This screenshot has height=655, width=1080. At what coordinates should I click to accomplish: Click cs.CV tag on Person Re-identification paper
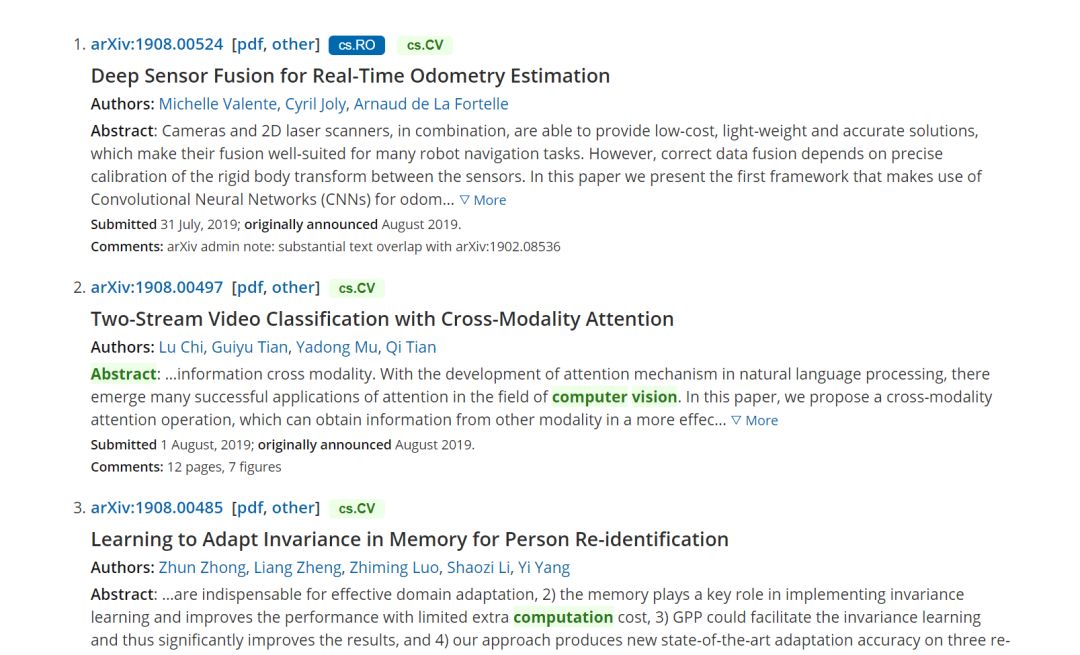(x=357, y=509)
